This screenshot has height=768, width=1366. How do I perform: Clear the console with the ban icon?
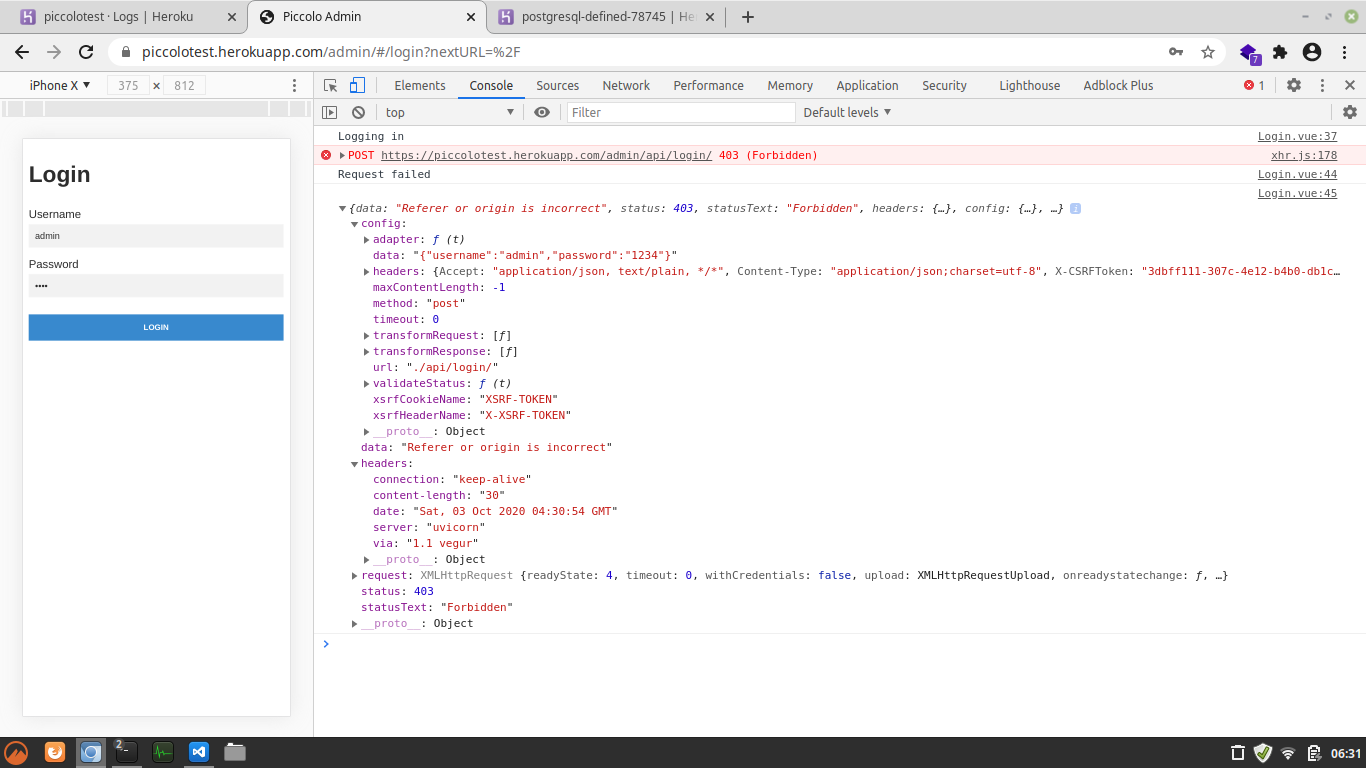[x=356, y=112]
